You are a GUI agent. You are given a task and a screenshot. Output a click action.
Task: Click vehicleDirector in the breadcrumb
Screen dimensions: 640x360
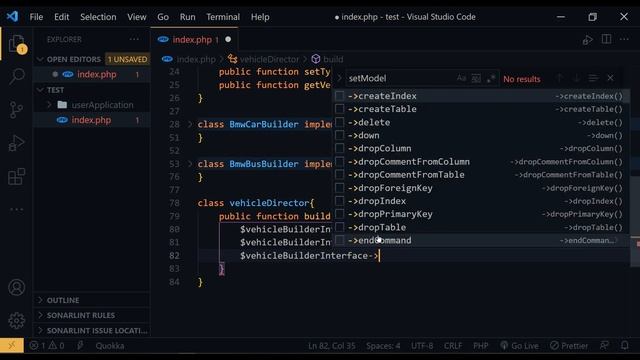coord(269,59)
